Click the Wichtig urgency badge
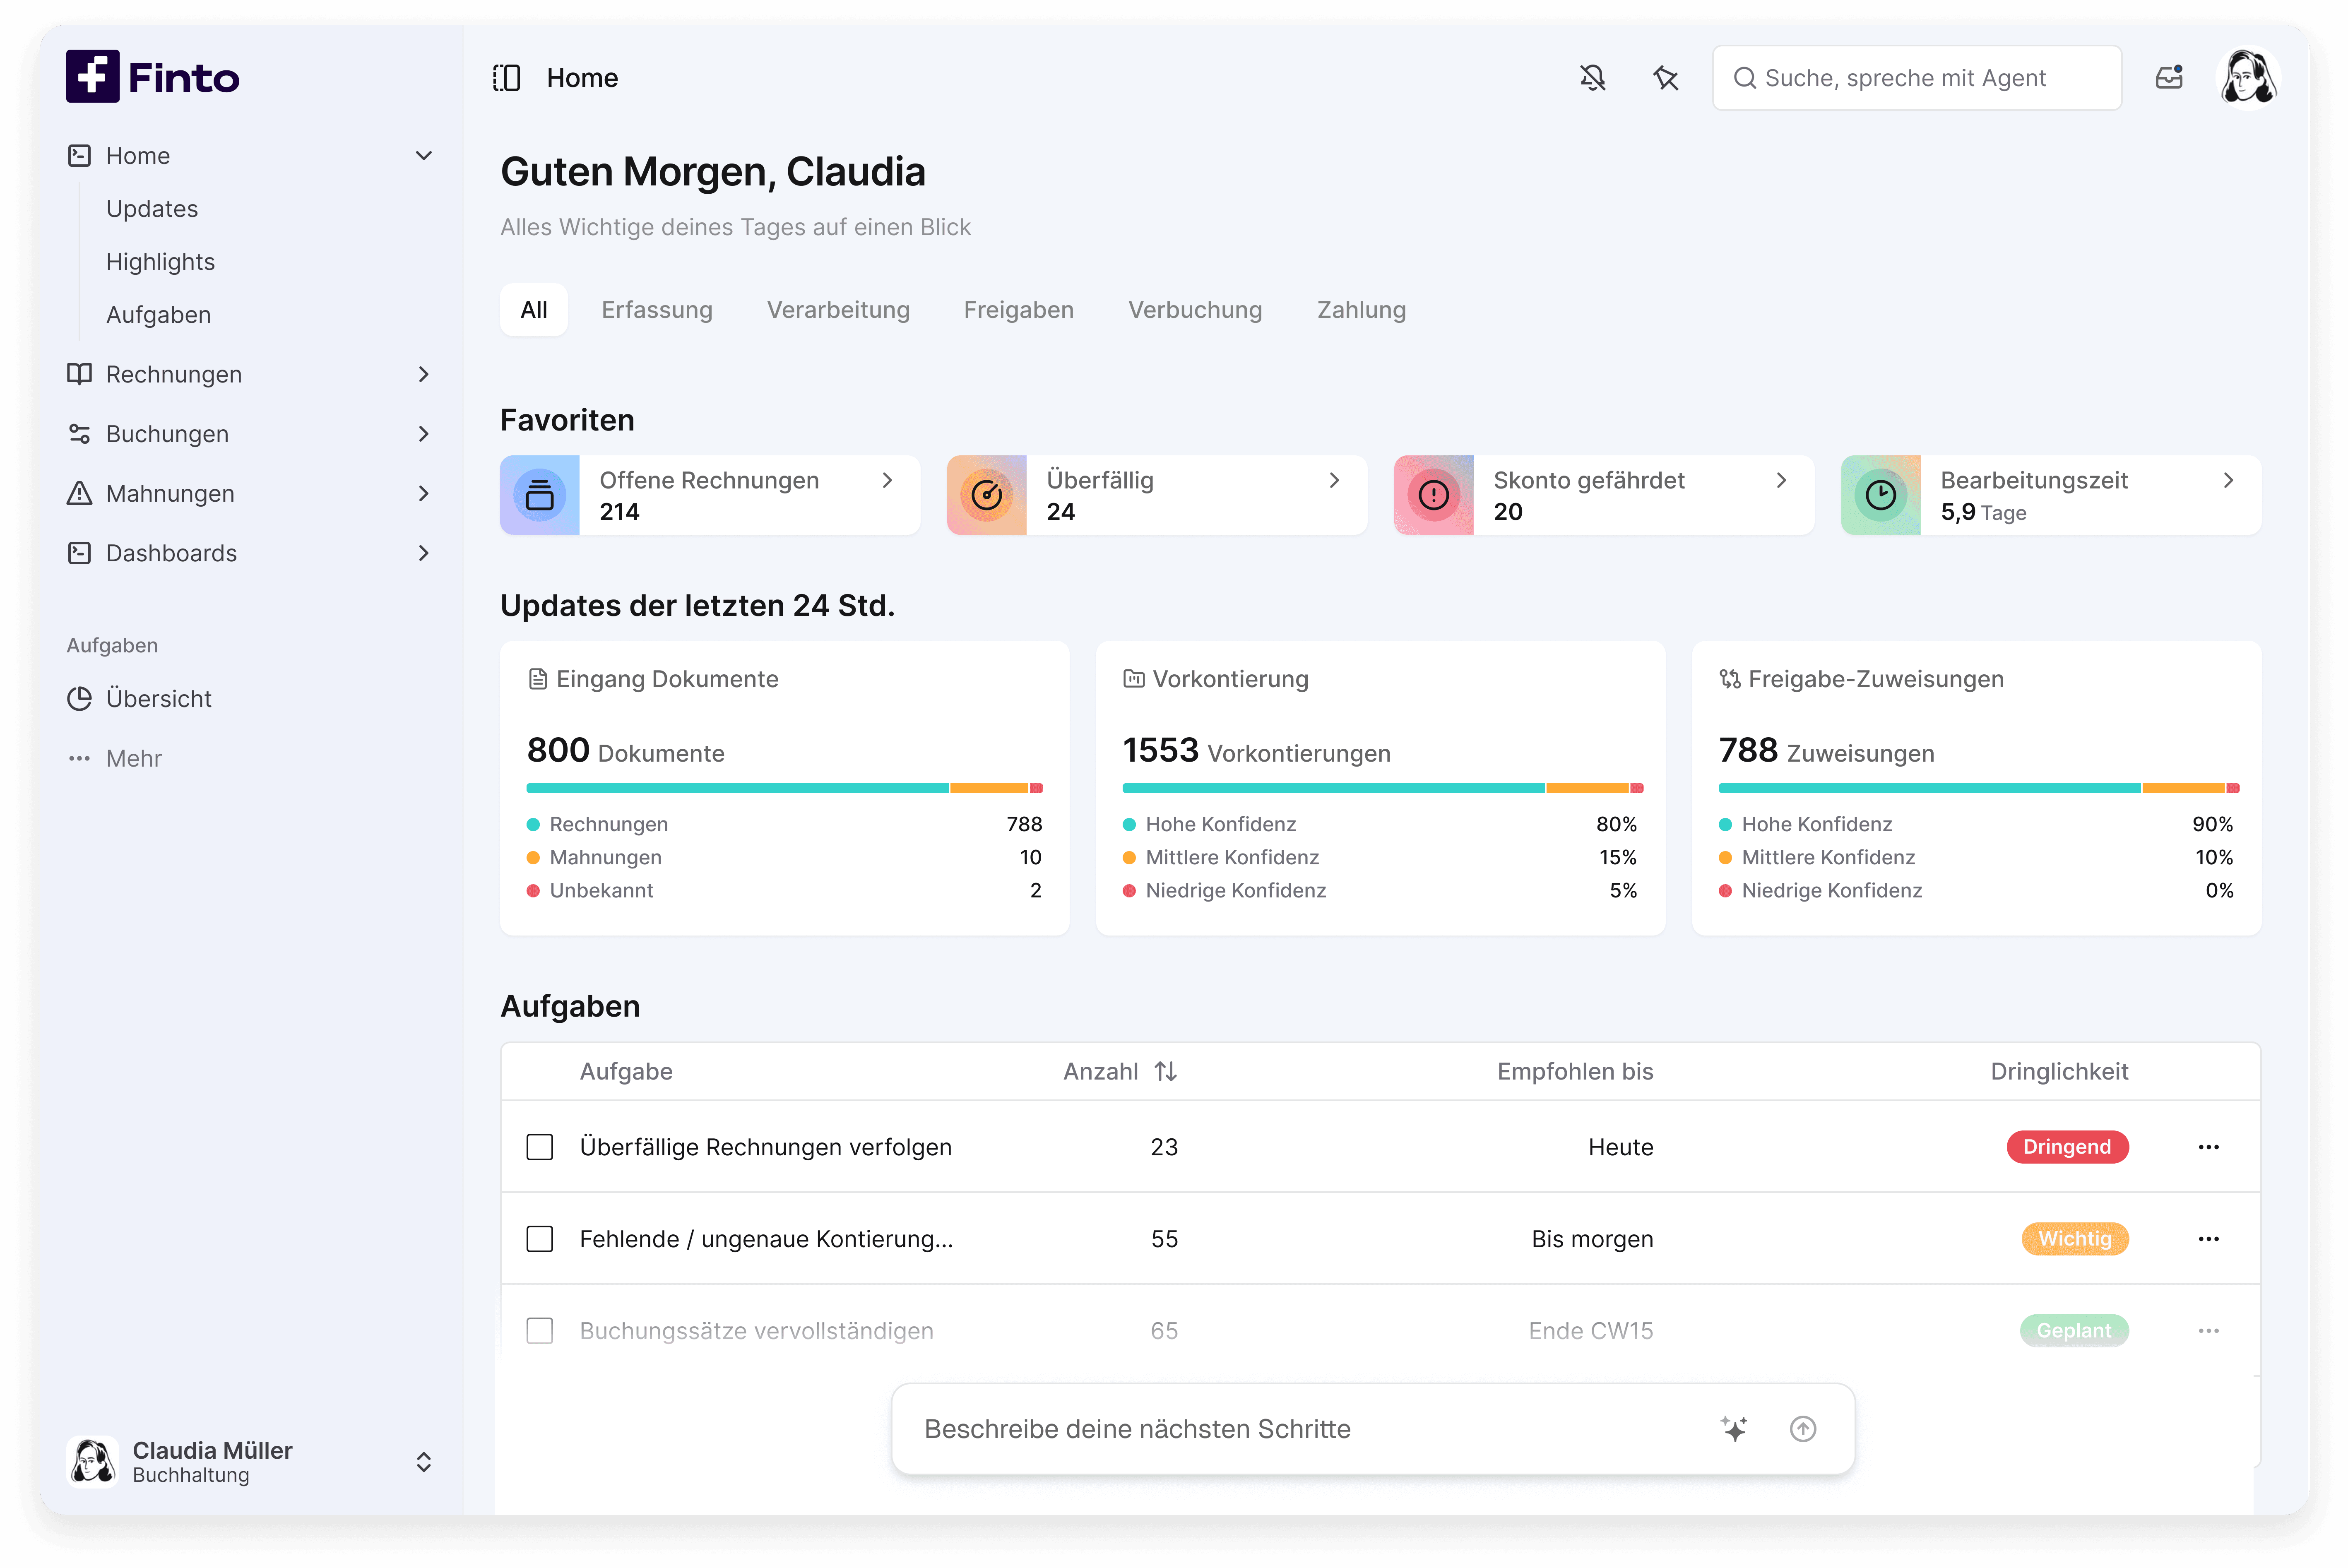 pyautogui.click(x=2075, y=1239)
